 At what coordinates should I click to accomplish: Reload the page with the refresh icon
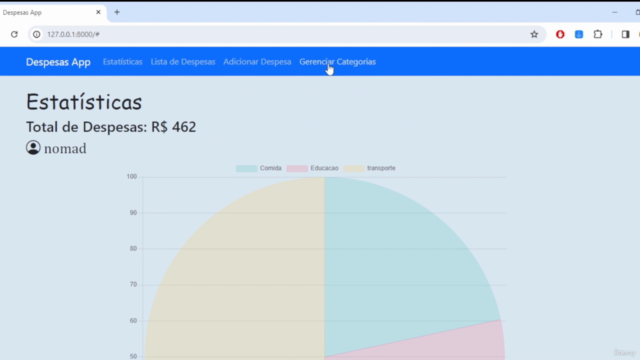click(x=14, y=34)
